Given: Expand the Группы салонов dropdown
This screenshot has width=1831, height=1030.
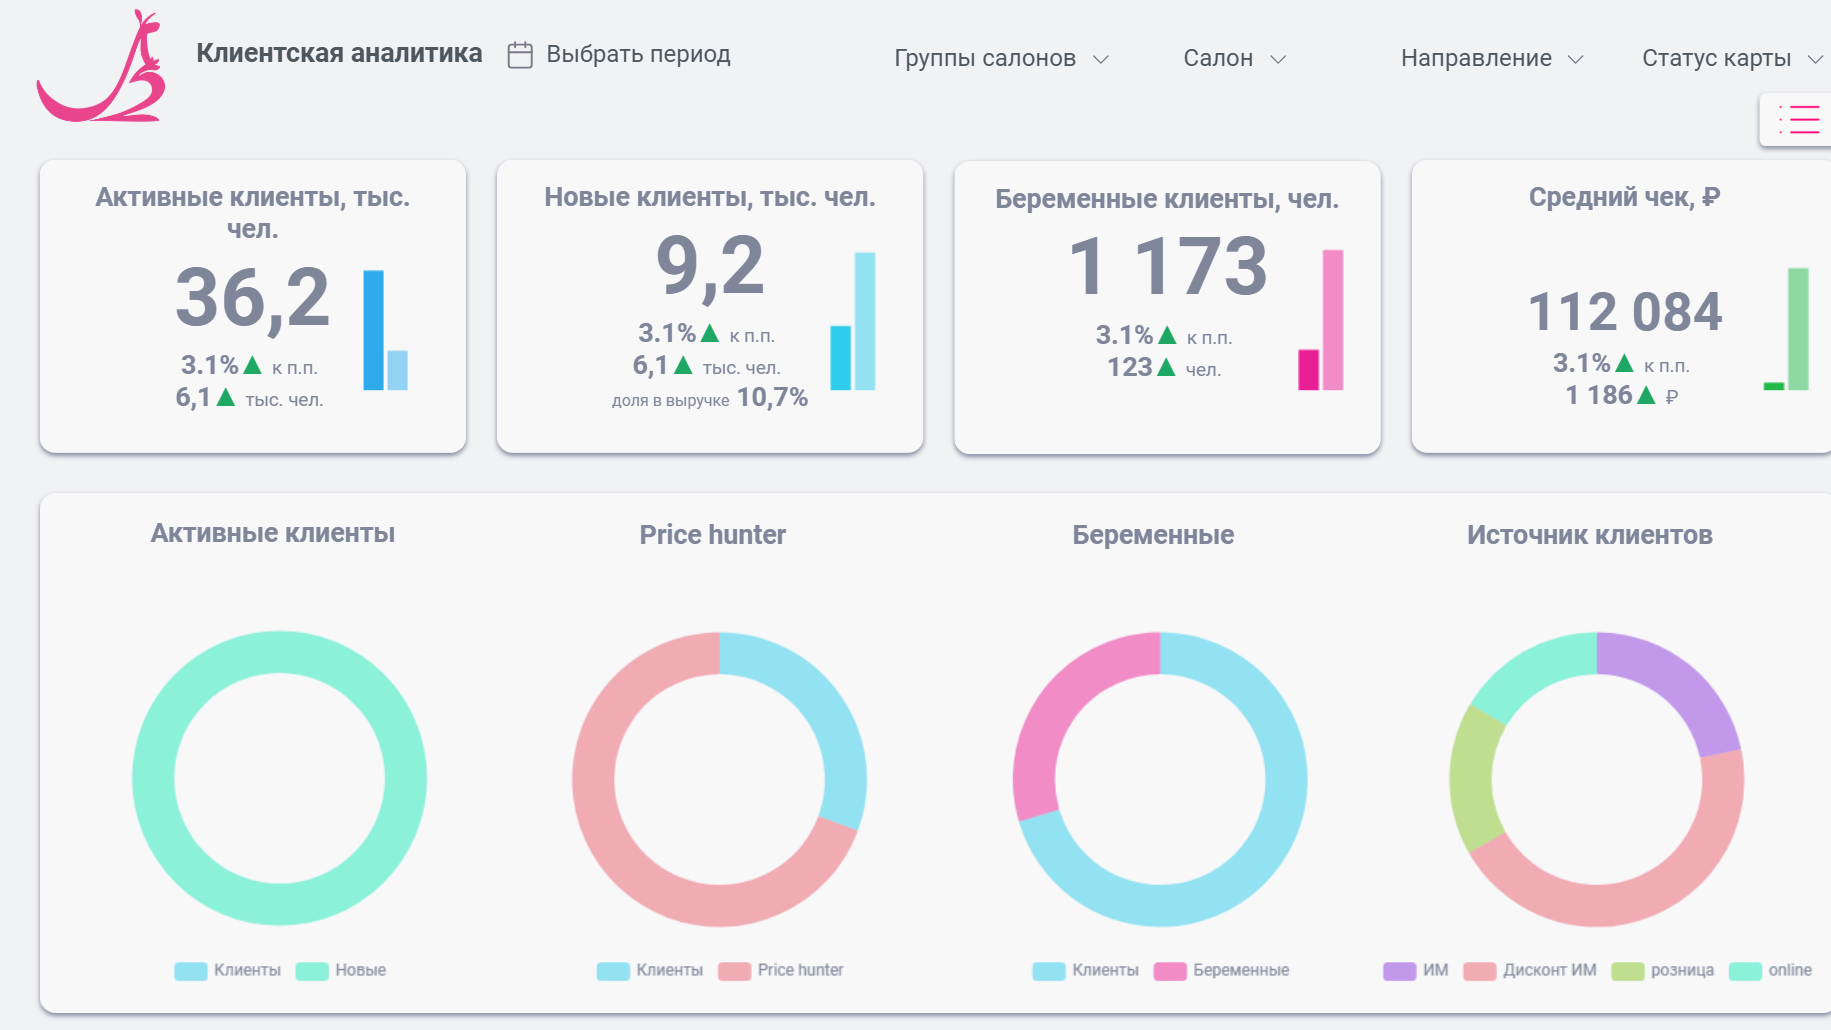Looking at the screenshot, I should click(1001, 58).
